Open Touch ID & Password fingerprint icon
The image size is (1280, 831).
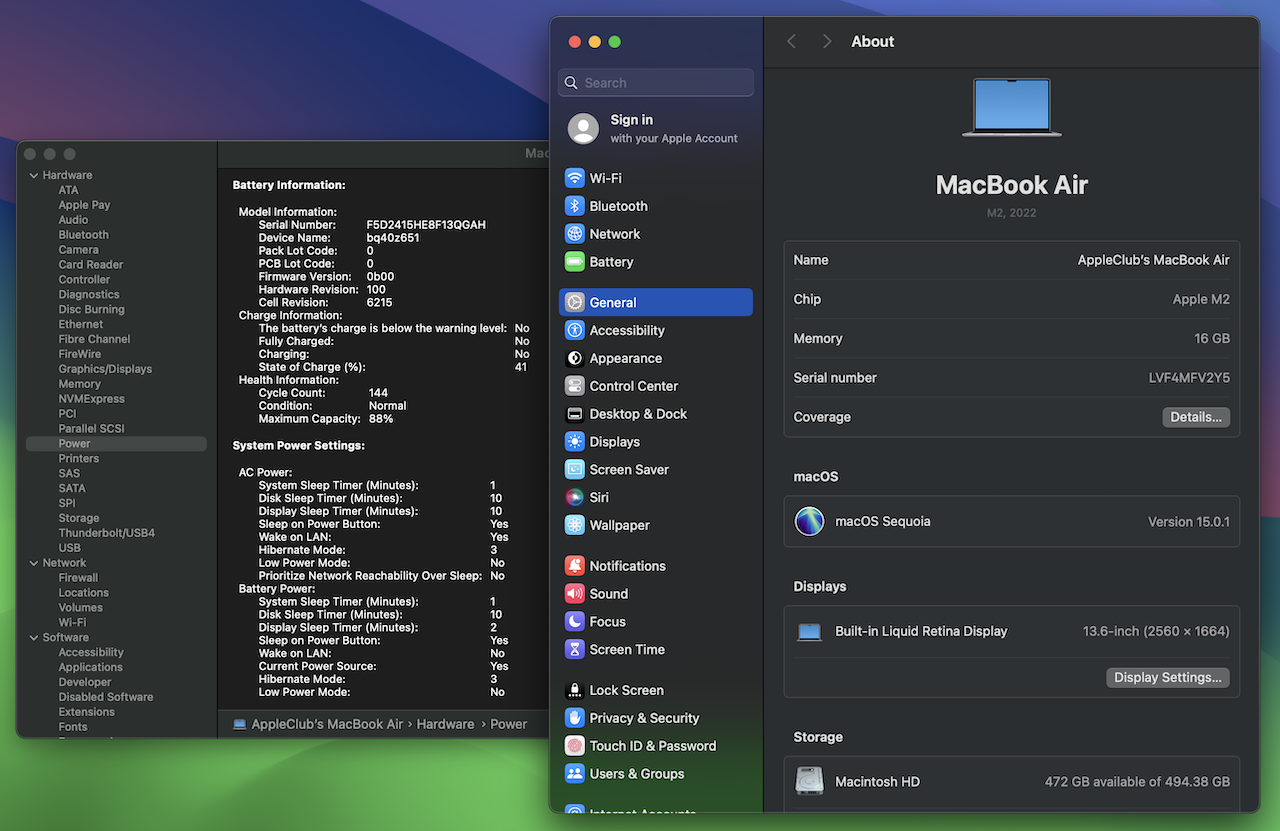point(574,746)
